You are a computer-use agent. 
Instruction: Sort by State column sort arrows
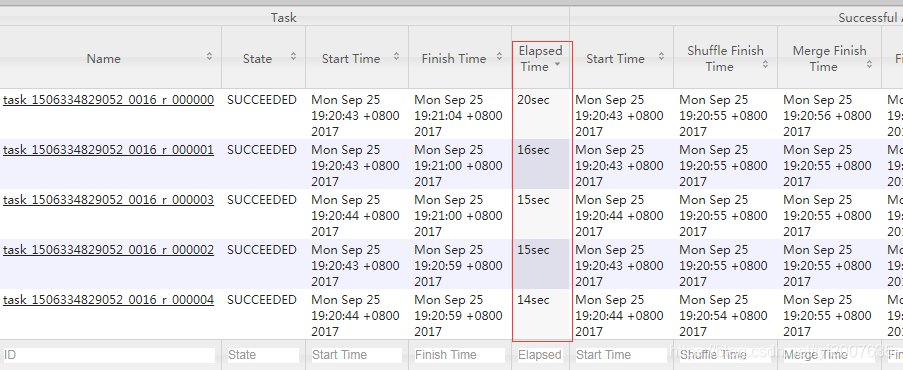294,56
